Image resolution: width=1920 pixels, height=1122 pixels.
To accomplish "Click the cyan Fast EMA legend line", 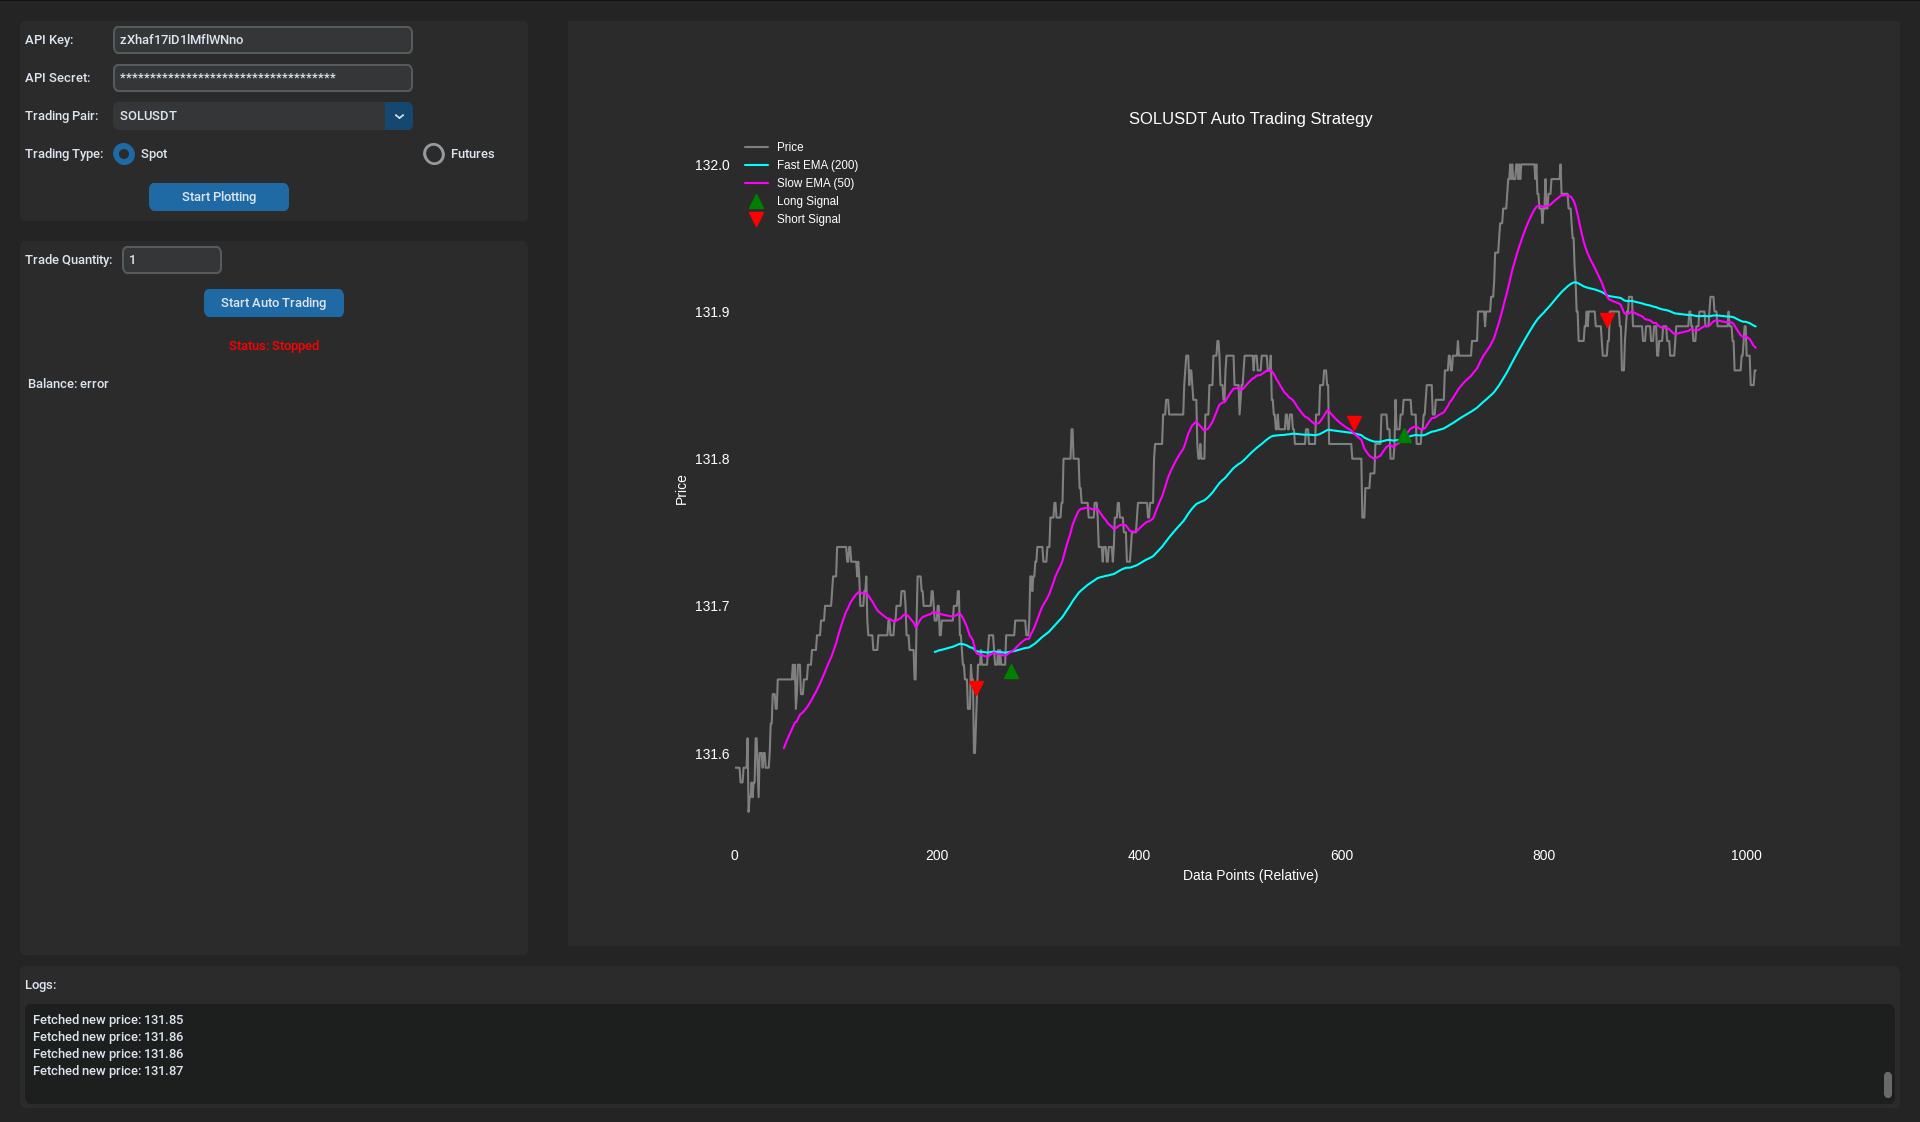I will click(x=756, y=165).
